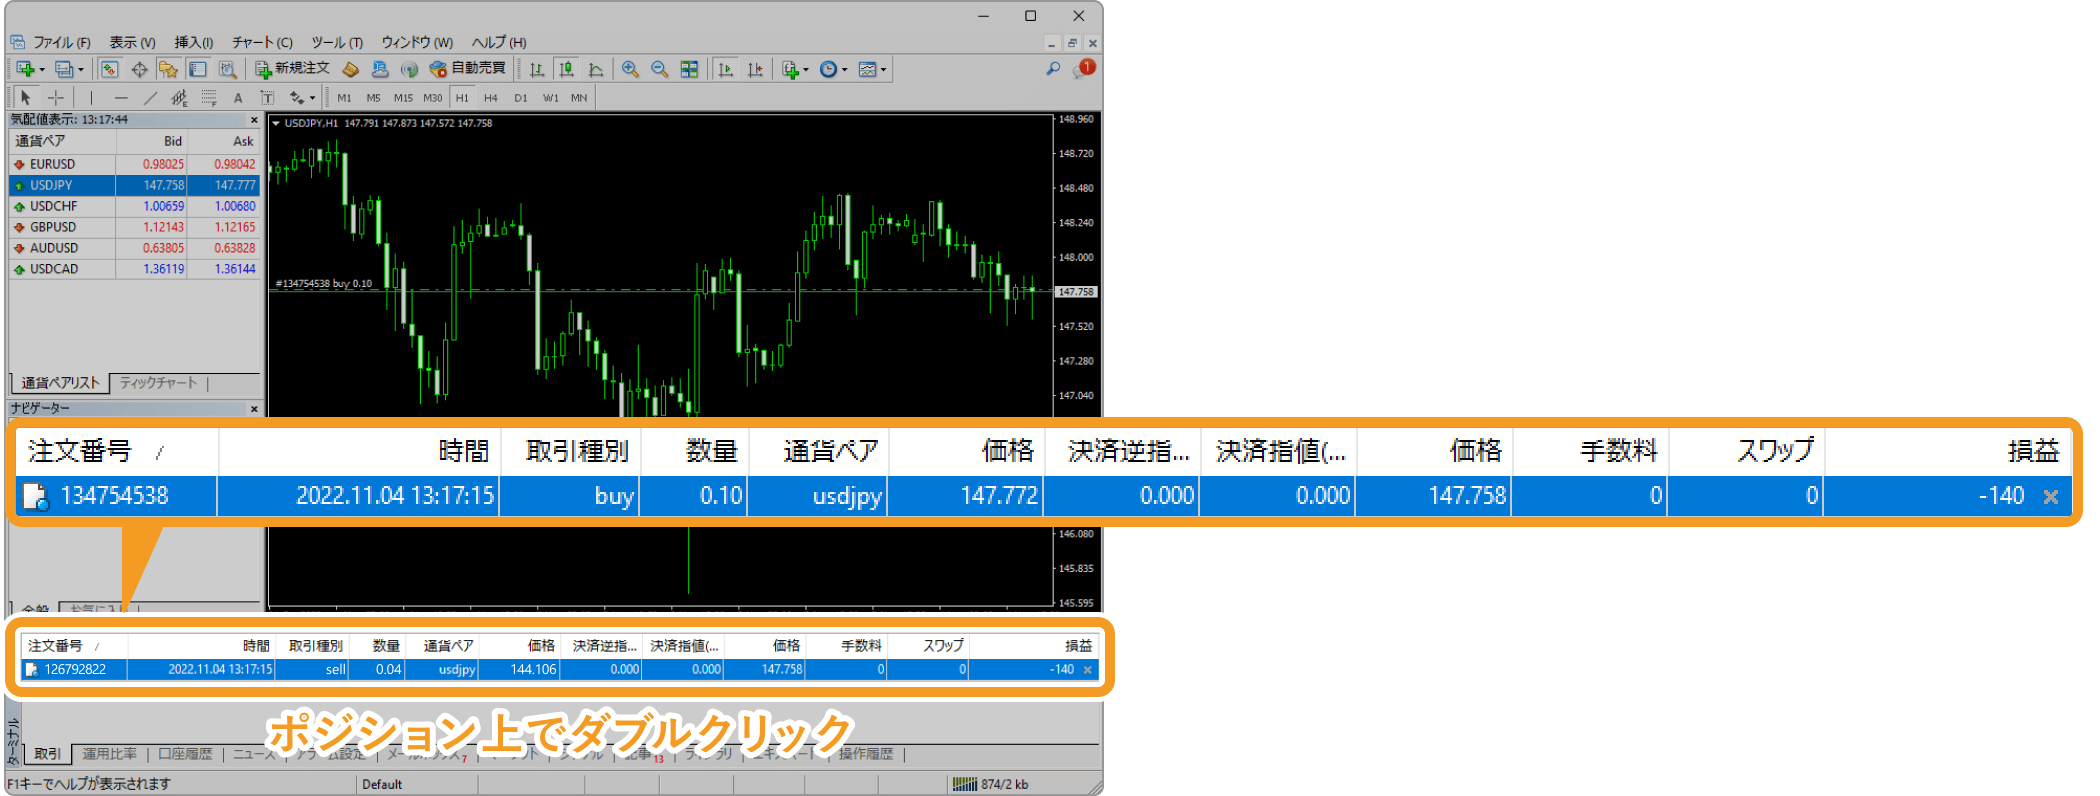Open the indicators list icon
Image resolution: width=2100 pixels, height=796 pixels.
[790, 69]
